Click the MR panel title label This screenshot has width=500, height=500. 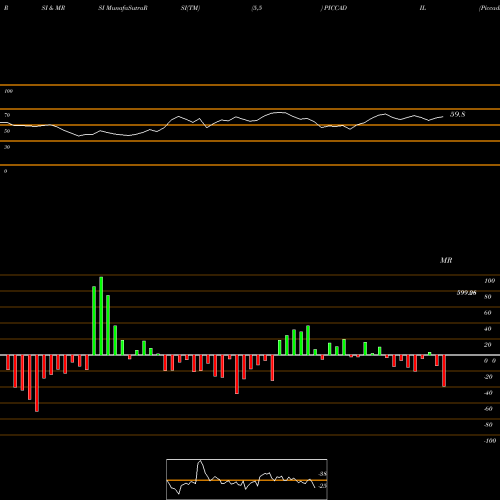click(446, 260)
